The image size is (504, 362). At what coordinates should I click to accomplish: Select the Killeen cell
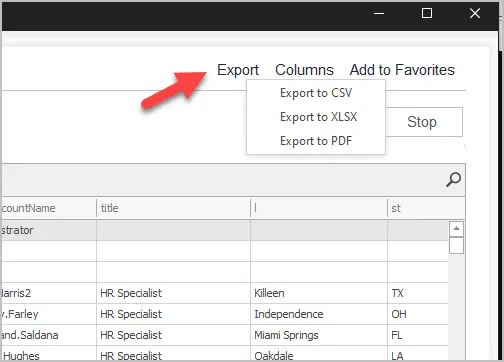(x=319, y=293)
